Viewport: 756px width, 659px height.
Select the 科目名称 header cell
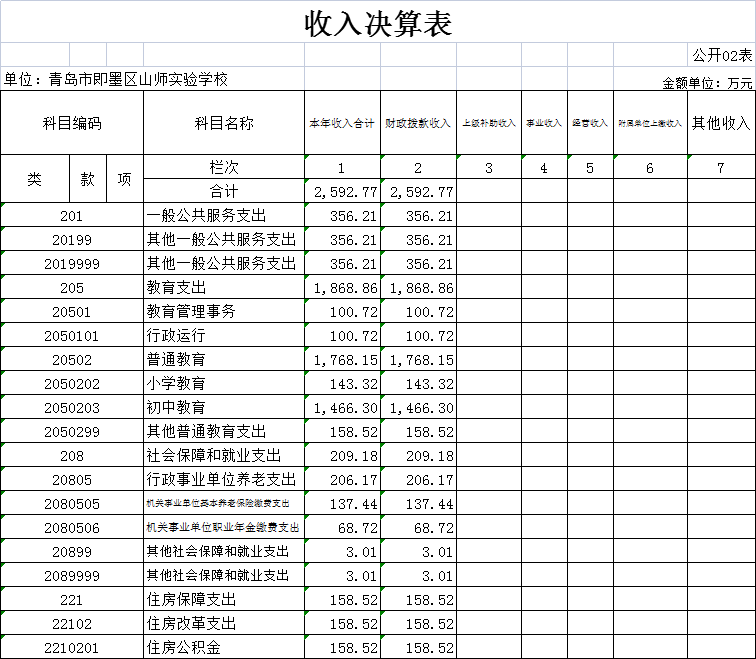(x=224, y=123)
